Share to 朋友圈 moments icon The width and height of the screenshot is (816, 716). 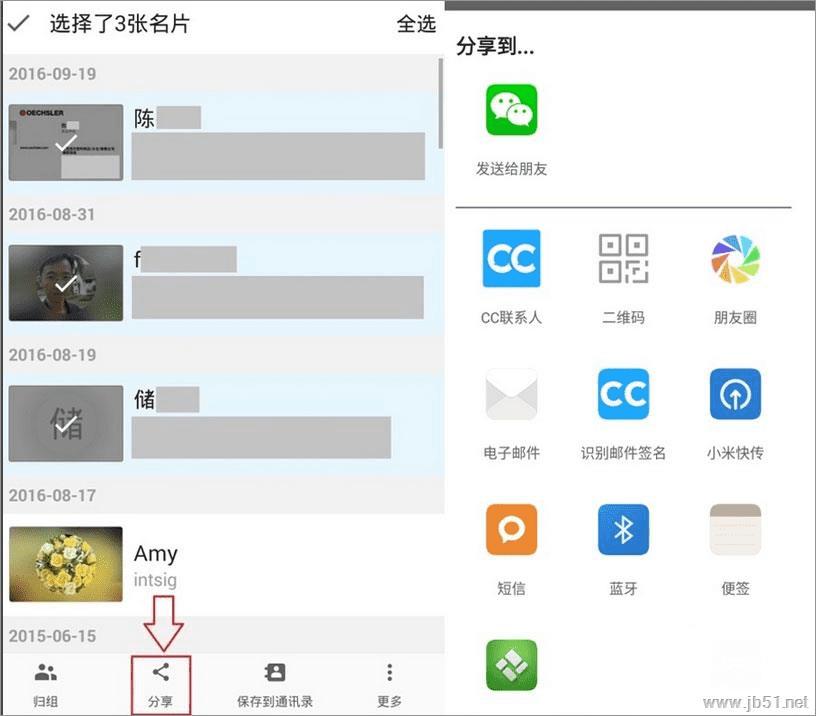click(735, 259)
